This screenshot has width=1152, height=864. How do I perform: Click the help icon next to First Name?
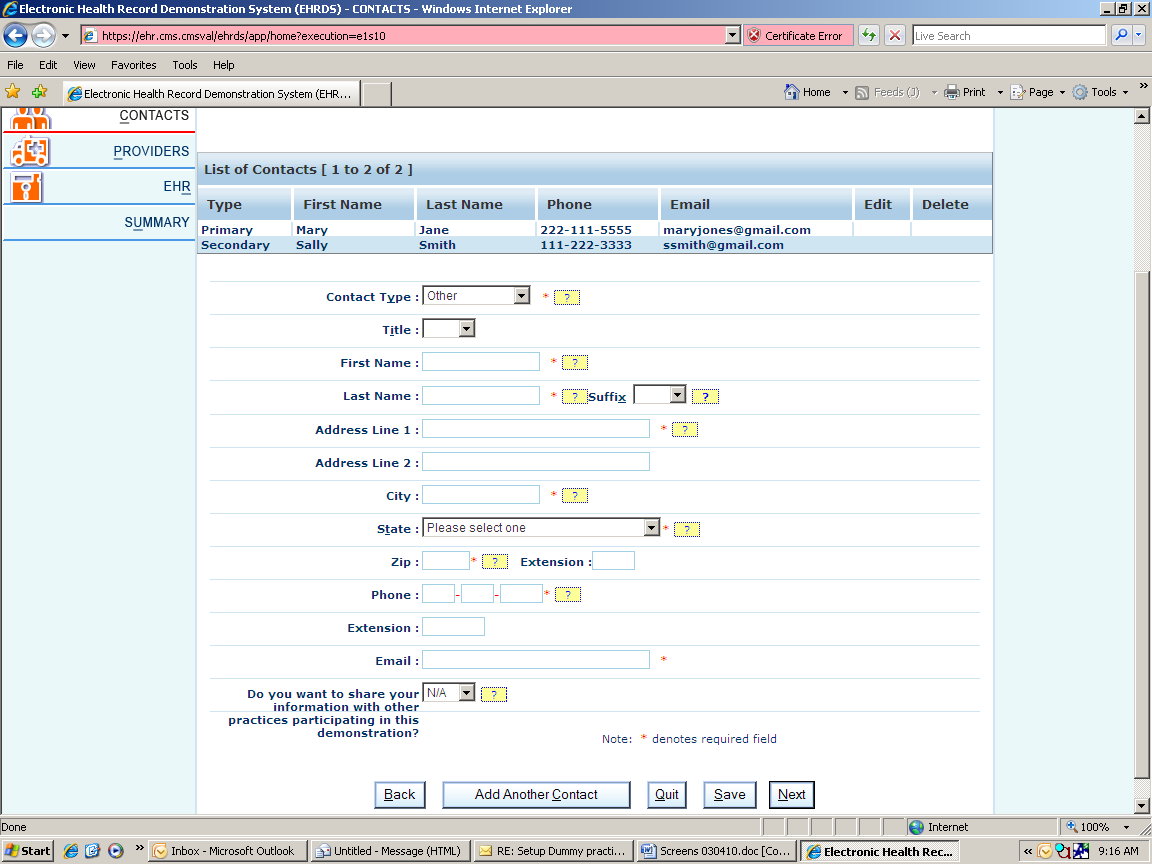pos(575,363)
